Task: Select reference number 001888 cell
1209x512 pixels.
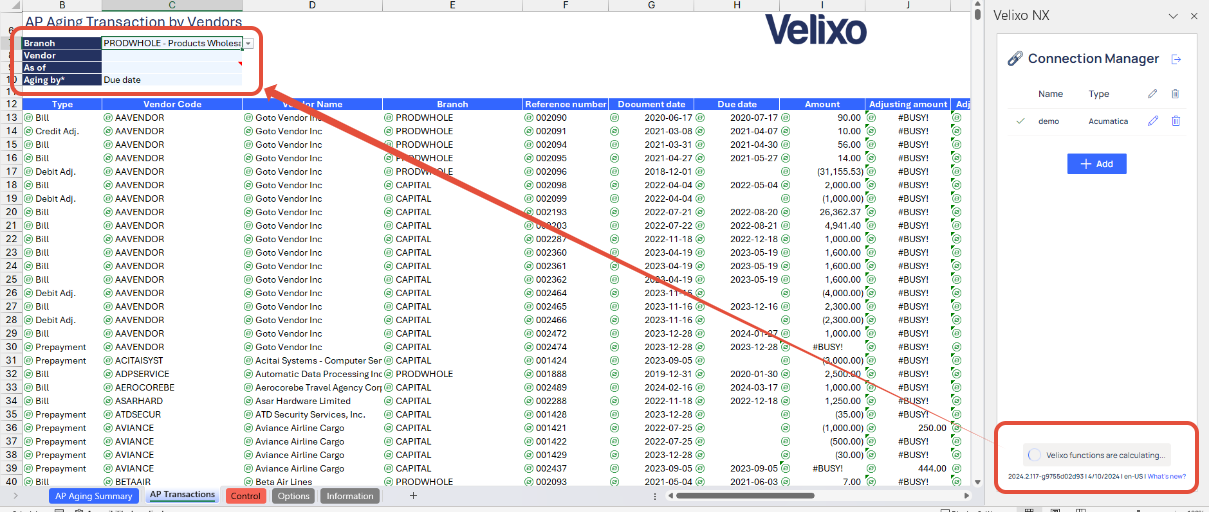Action: click(565, 374)
